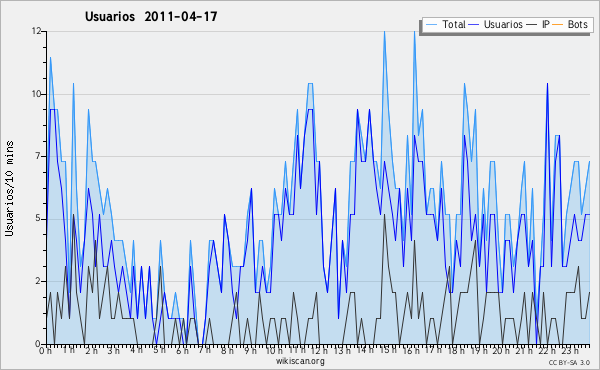
Task: Click the x-axis label '7 h'
Action: (x=204, y=350)
